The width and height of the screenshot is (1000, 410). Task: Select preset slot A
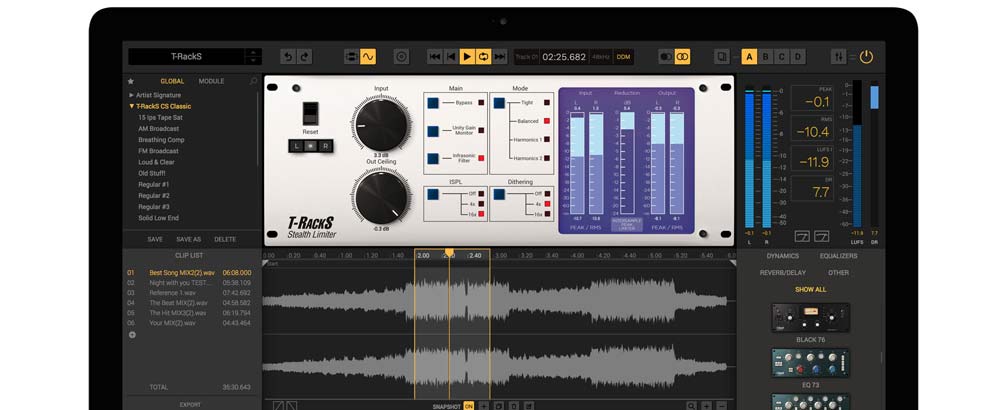tap(749, 57)
